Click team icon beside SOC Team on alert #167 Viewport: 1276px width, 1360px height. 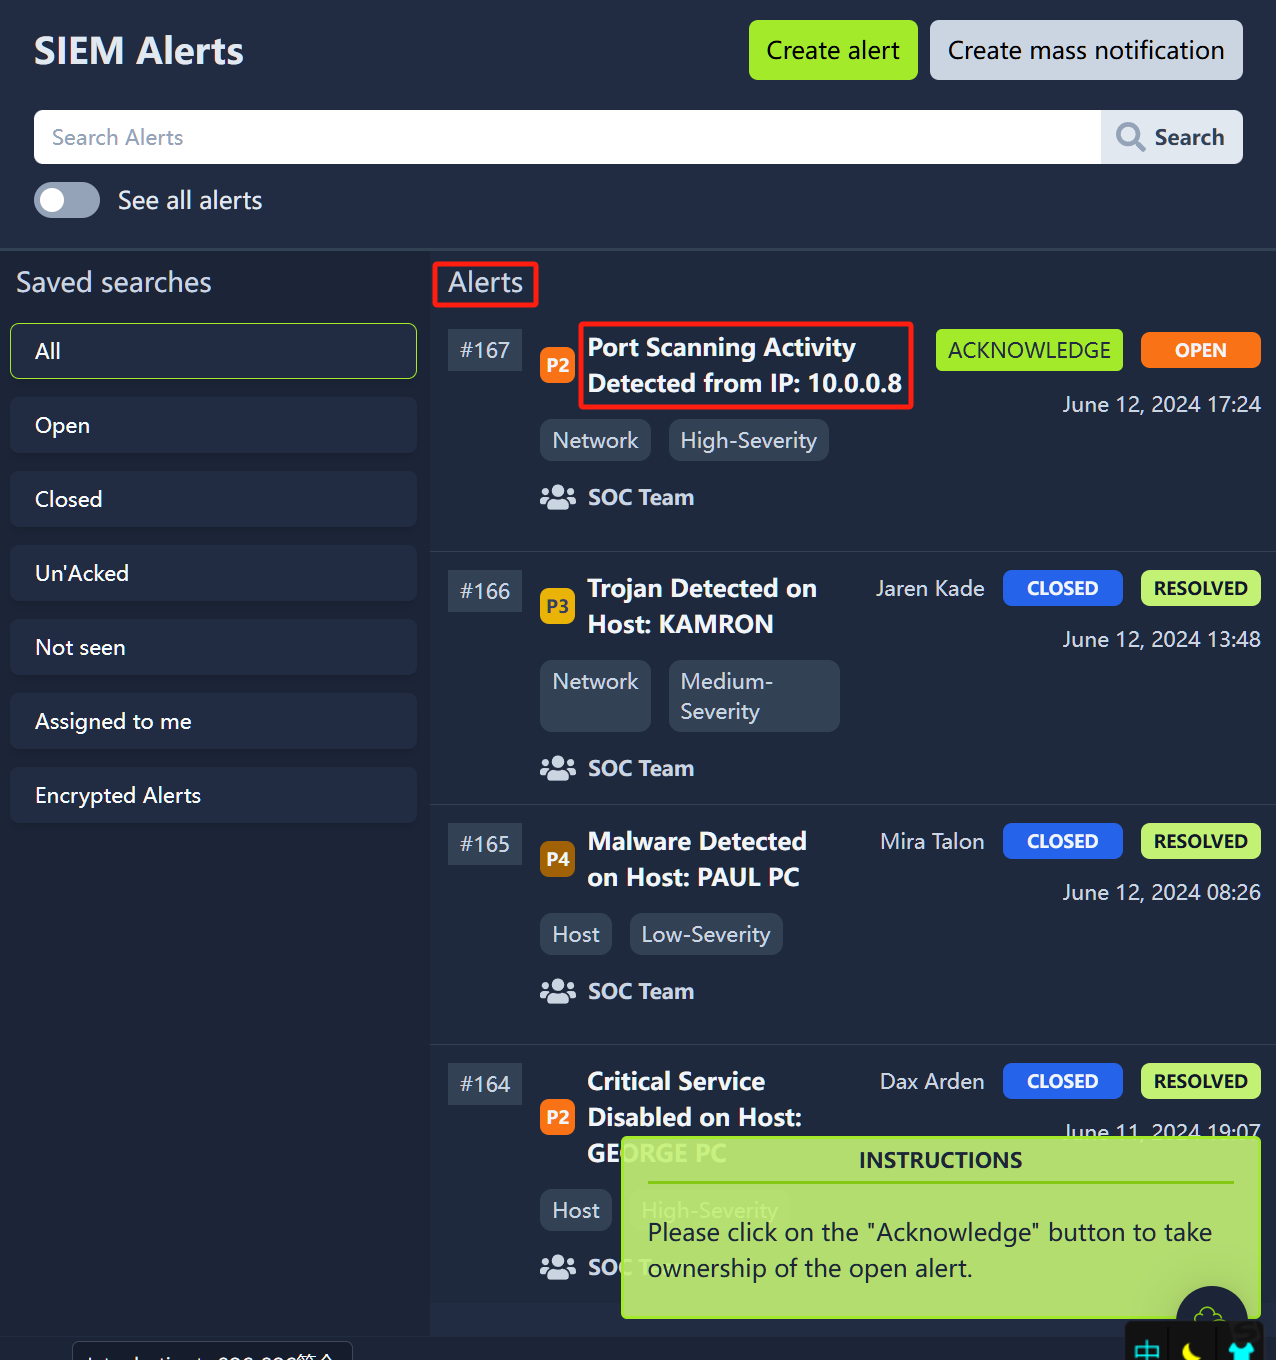pyautogui.click(x=557, y=497)
